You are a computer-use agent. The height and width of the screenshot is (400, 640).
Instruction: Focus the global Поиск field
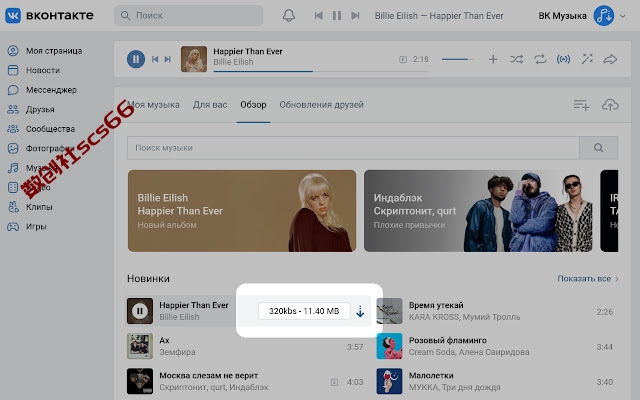pyautogui.click(x=189, y=16)
